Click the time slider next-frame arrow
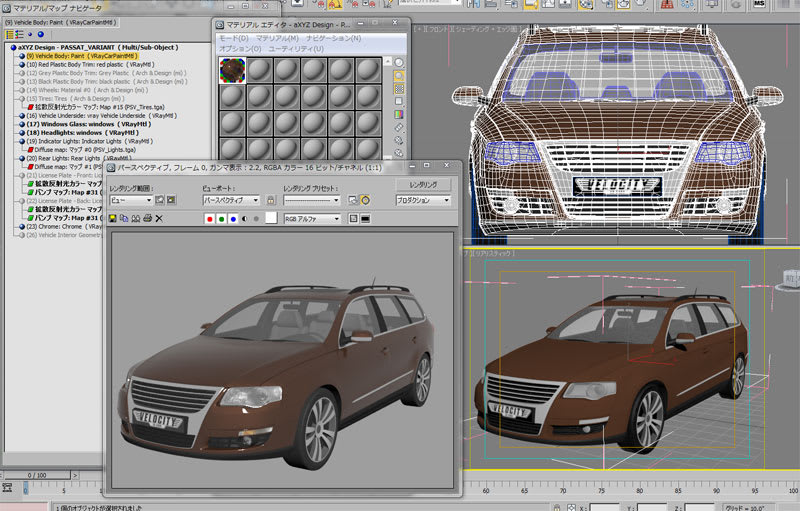Screen dimensions: 800x511 (75, 475)
